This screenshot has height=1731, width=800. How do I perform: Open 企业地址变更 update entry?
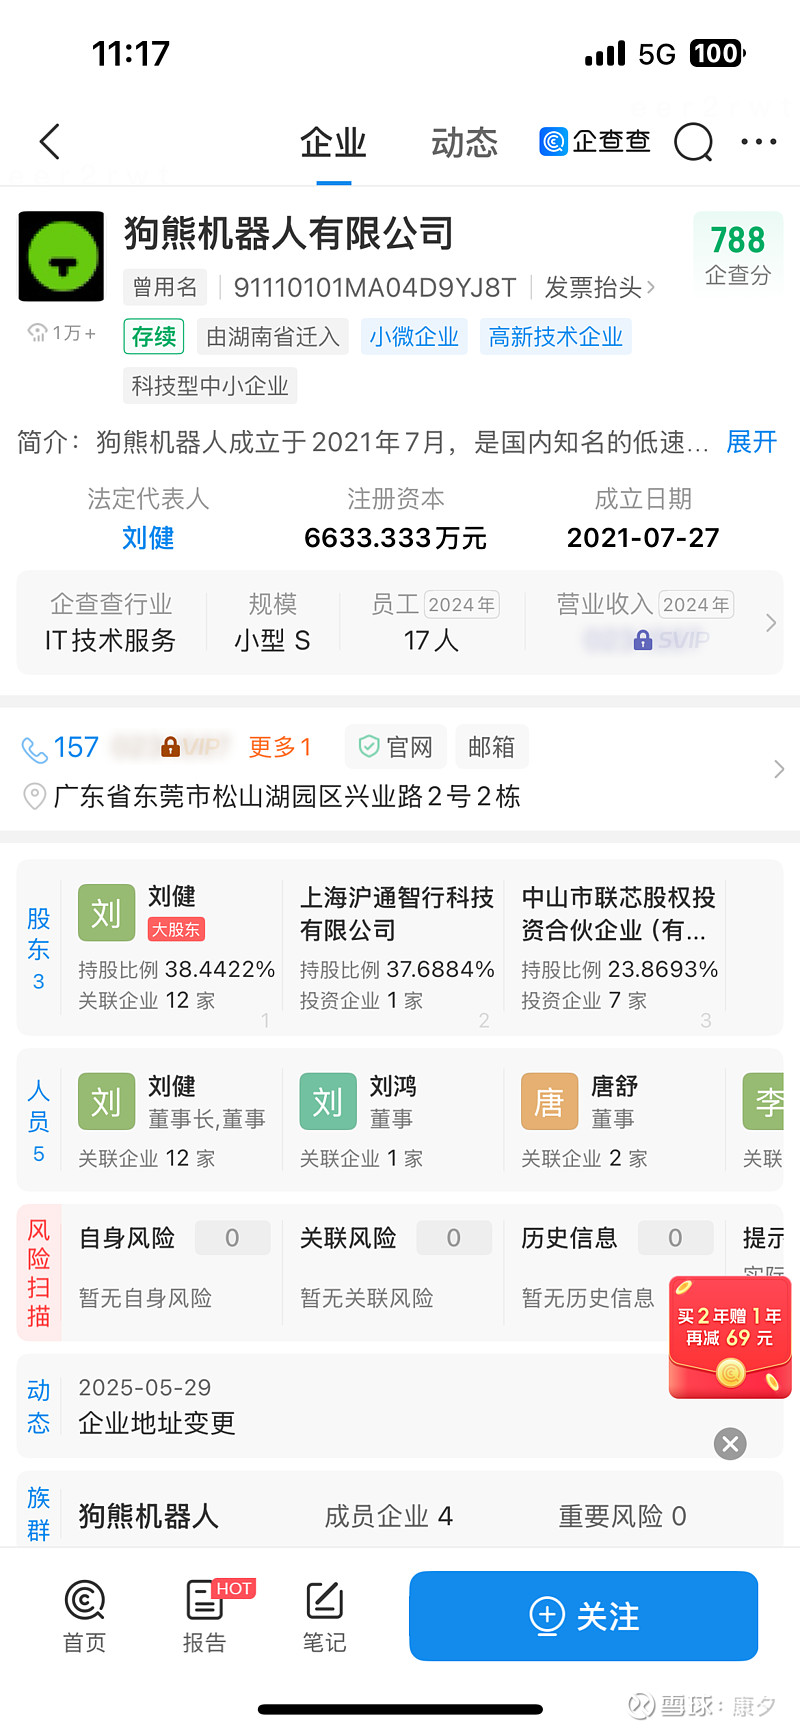point(157,1423)
